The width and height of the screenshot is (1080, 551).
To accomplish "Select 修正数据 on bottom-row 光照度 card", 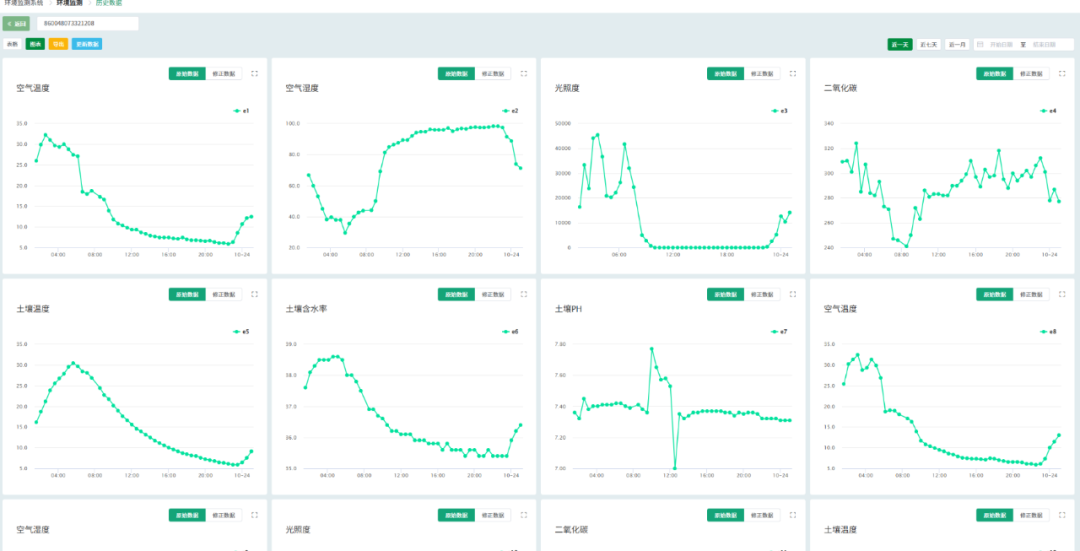I will (493, 514).
